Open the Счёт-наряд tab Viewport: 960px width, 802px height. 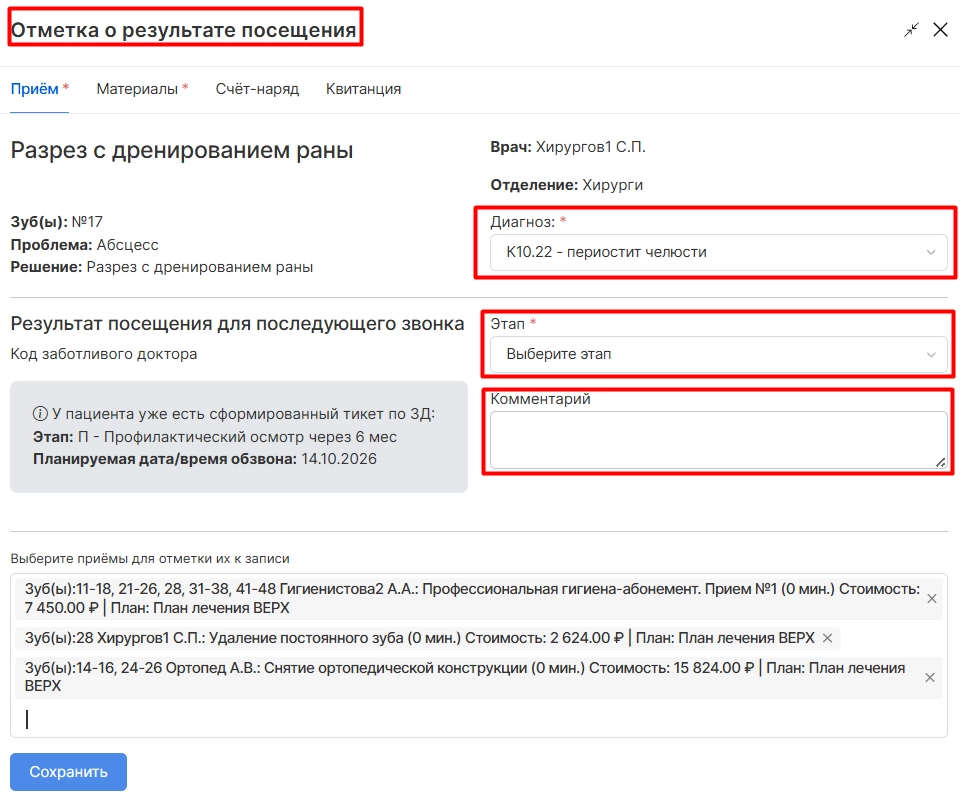point(257,89)
